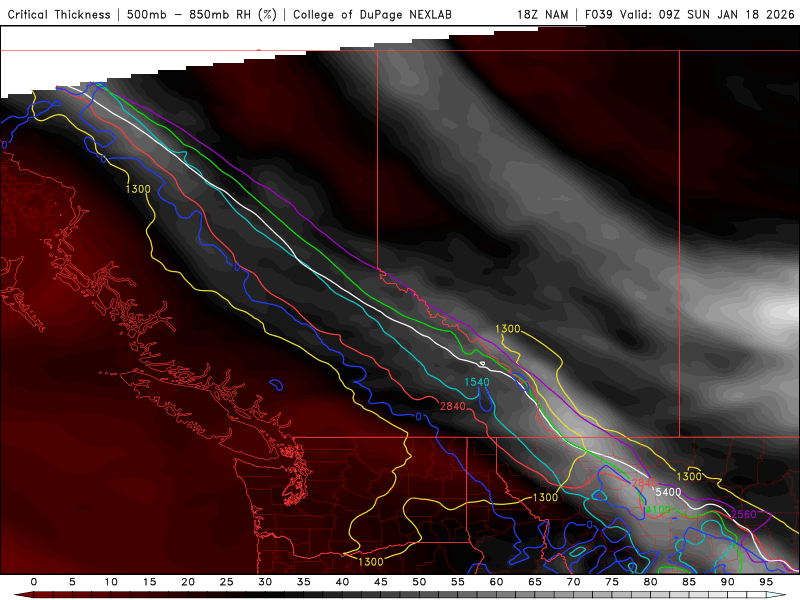Click the colorbar tick label 0
The width and height of the screenshot is (800, 600).
pyautogui.click(x=34, y=582)
